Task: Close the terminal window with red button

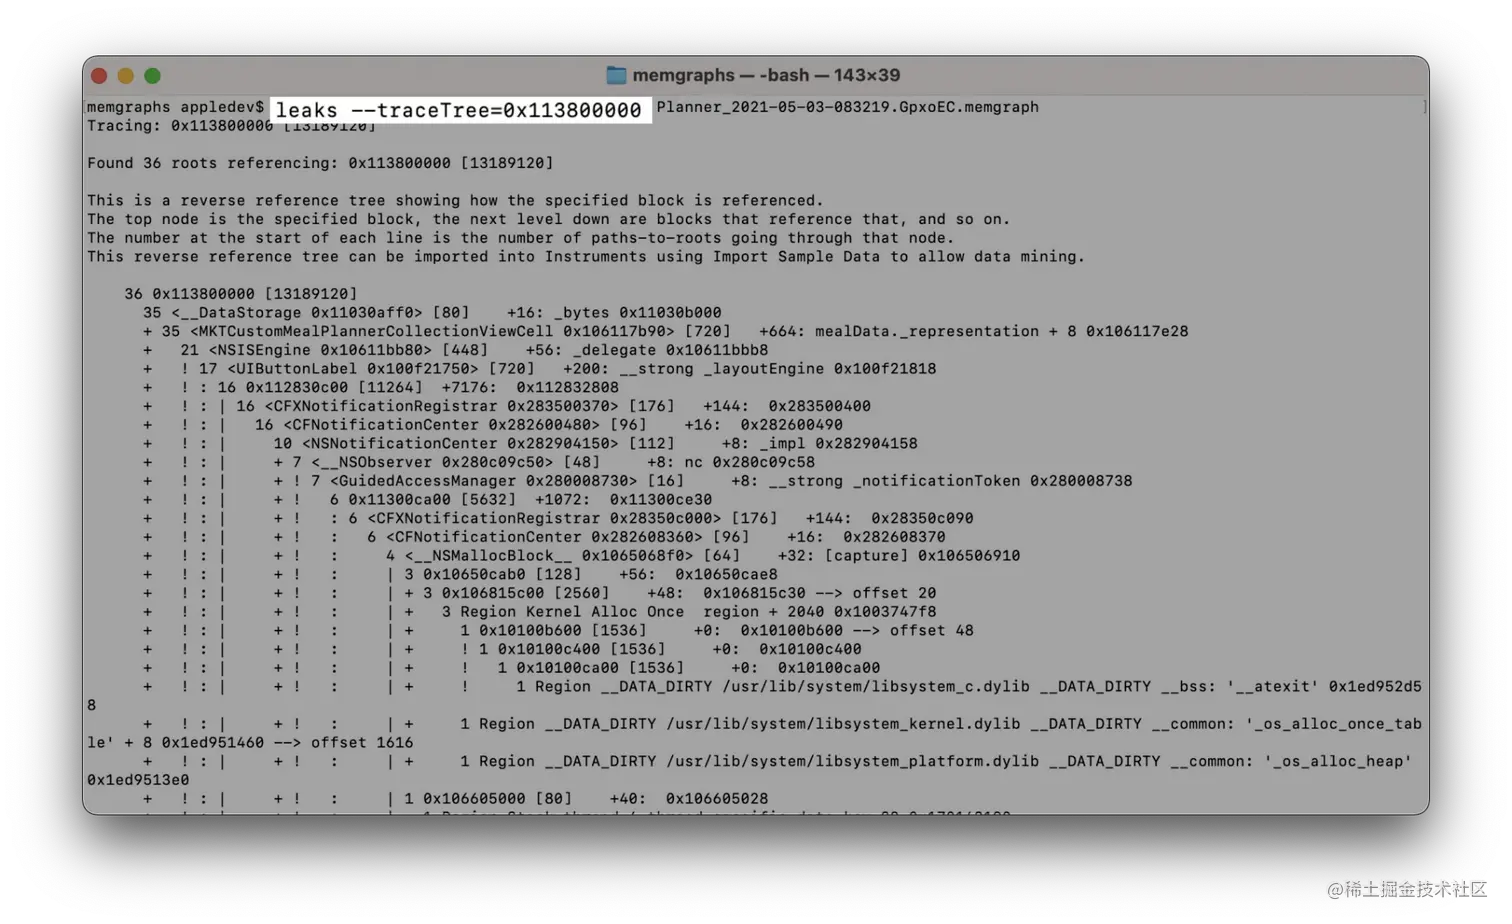Action: pyautogui.click(x=99, y=76)
